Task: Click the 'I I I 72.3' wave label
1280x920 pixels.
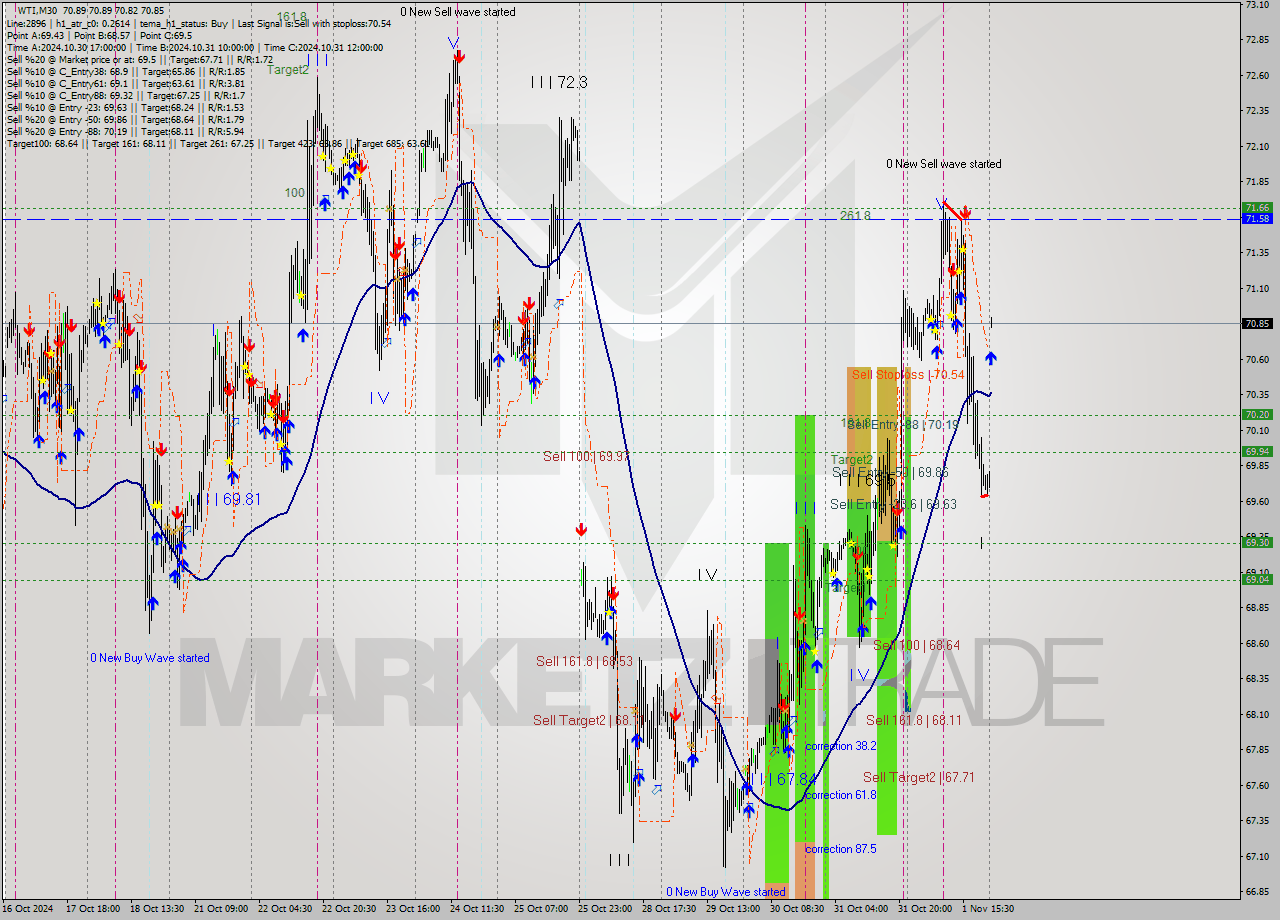Action: (x=559, y=82)
